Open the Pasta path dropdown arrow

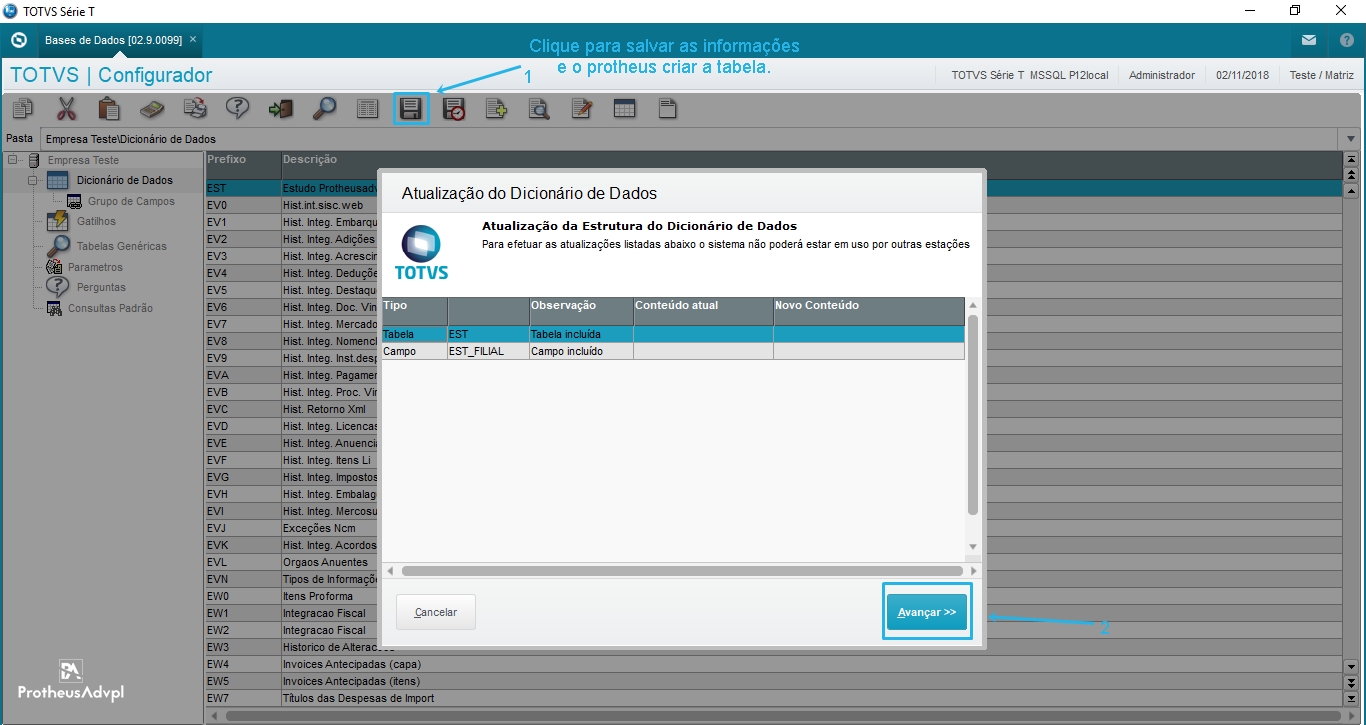1352,139
